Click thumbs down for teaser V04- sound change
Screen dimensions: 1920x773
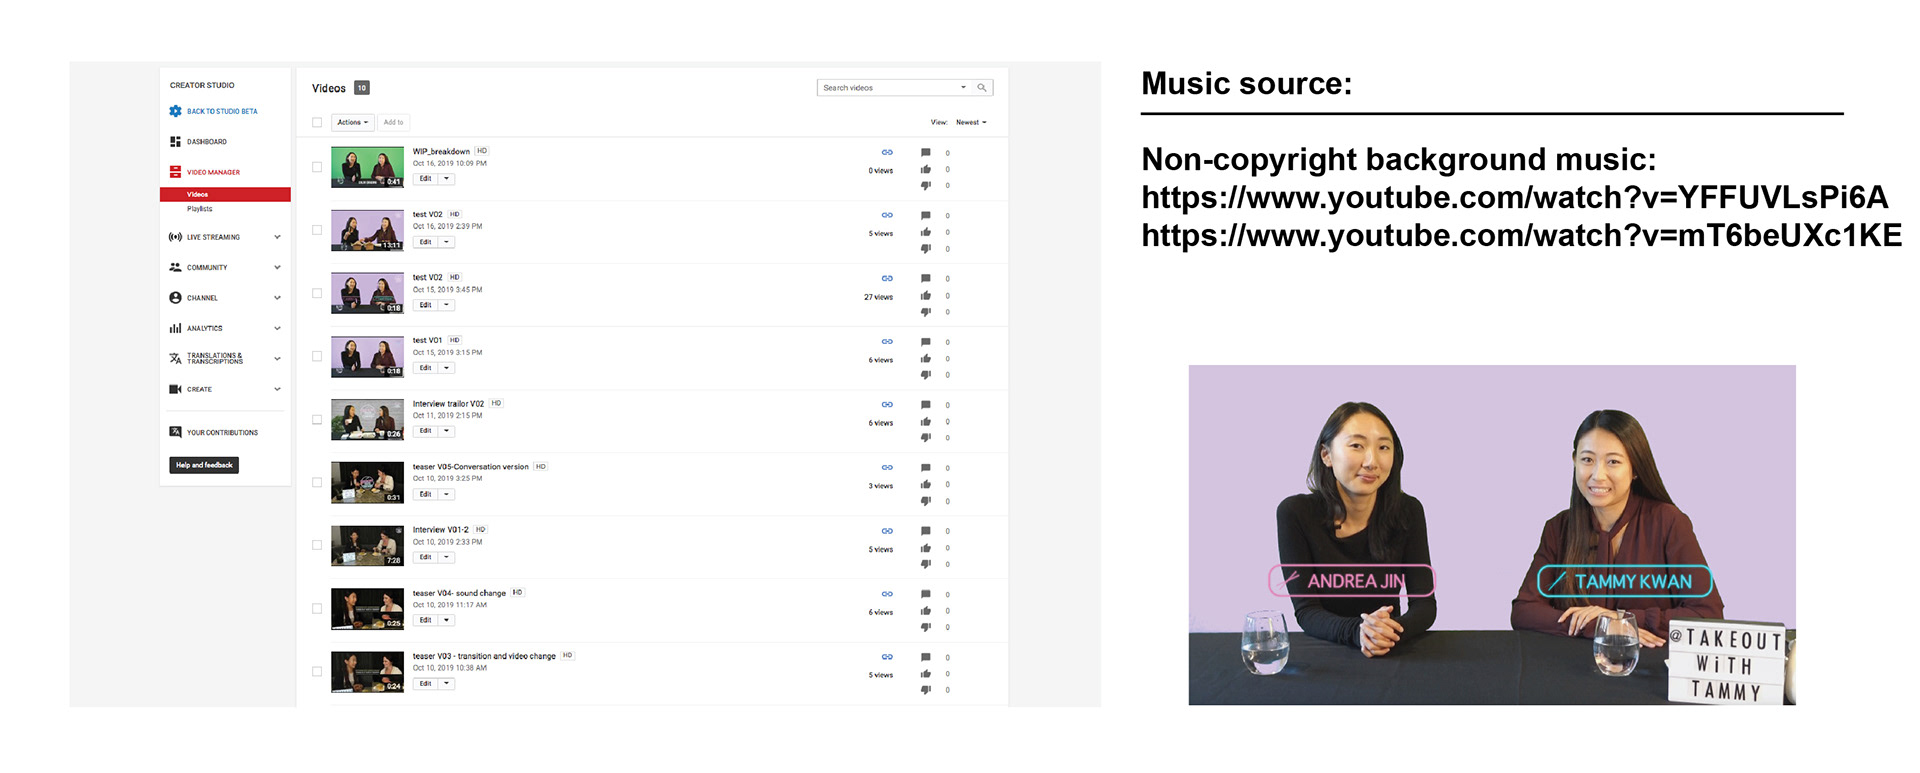pyautogui.click(x=926, y=627)
